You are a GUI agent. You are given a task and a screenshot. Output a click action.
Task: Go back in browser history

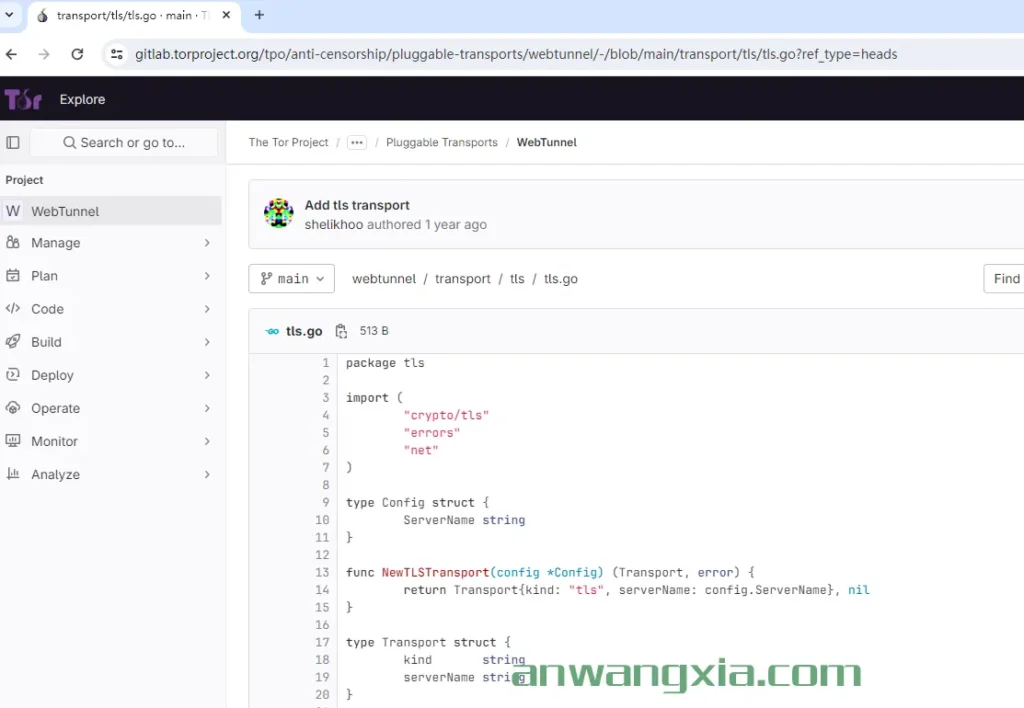click(x=12, y=54)
